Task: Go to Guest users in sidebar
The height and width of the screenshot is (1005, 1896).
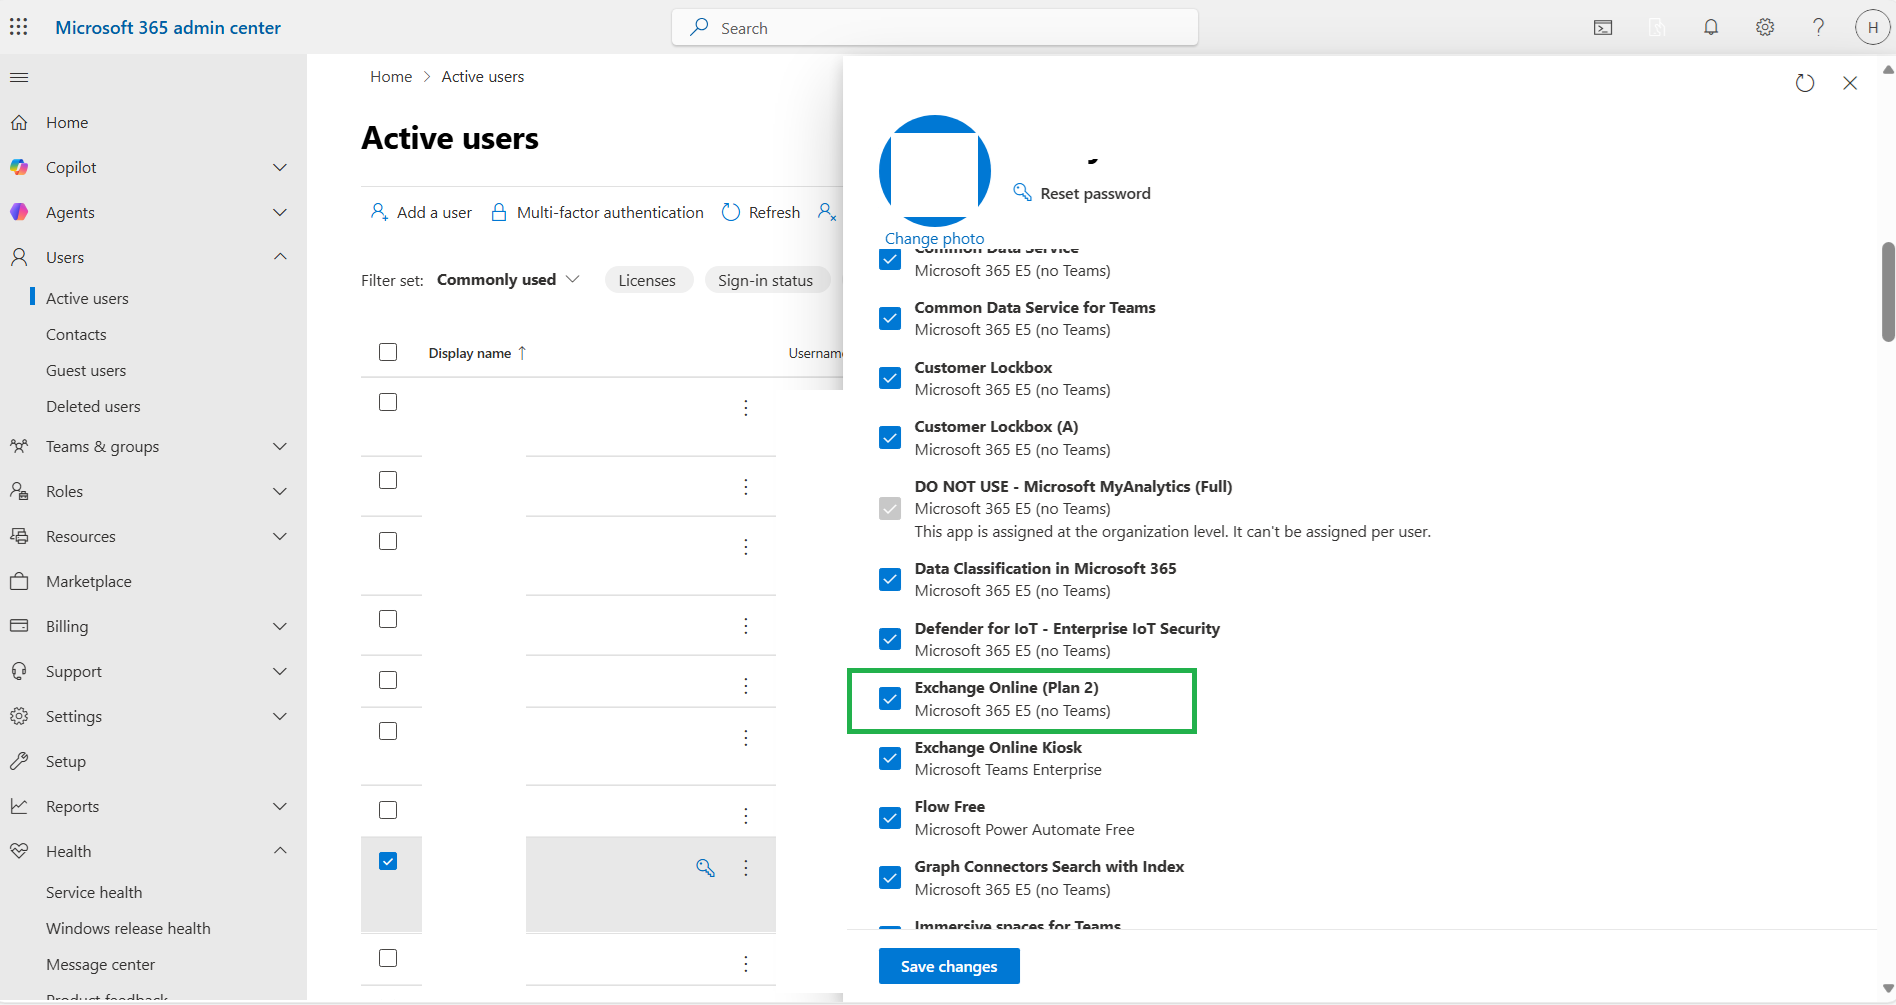Action: click(x=86, y=370)
